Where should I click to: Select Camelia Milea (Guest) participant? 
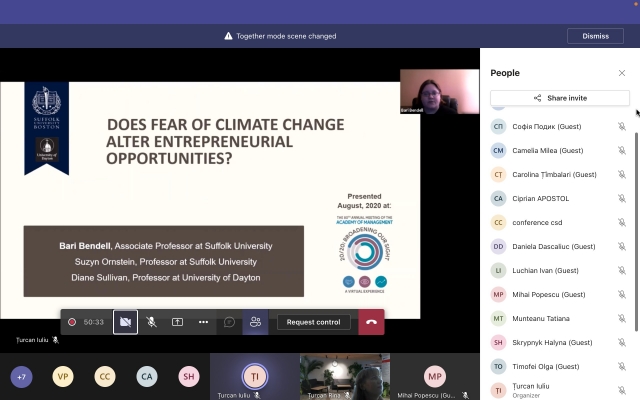click(560, 151)
